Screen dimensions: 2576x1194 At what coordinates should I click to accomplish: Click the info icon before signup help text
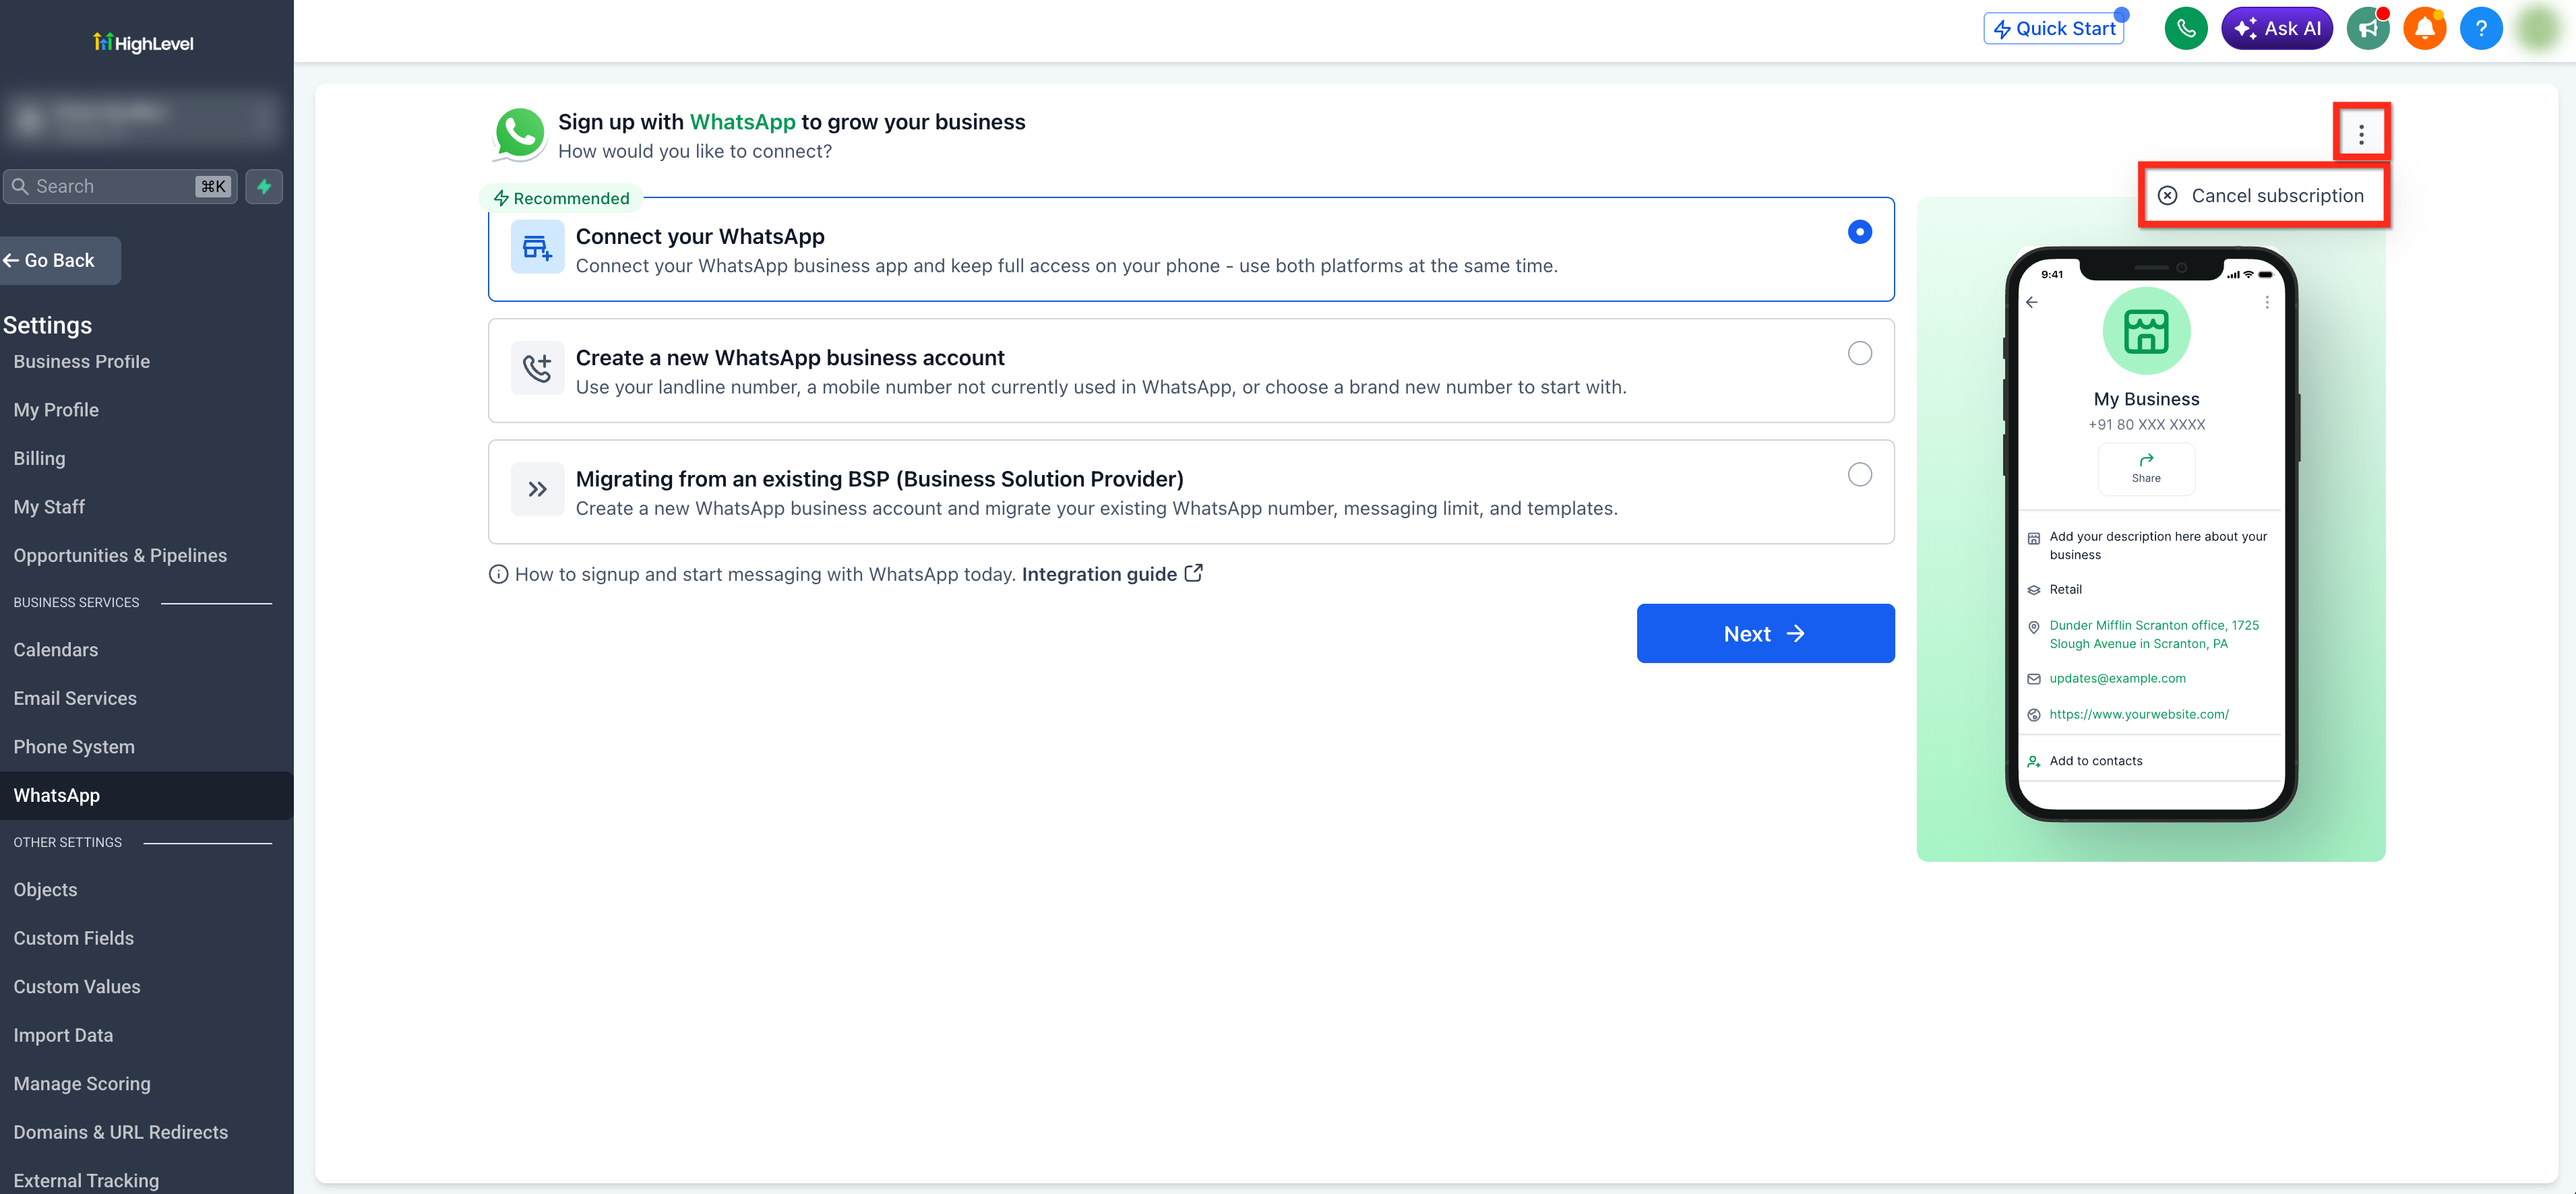498,574
